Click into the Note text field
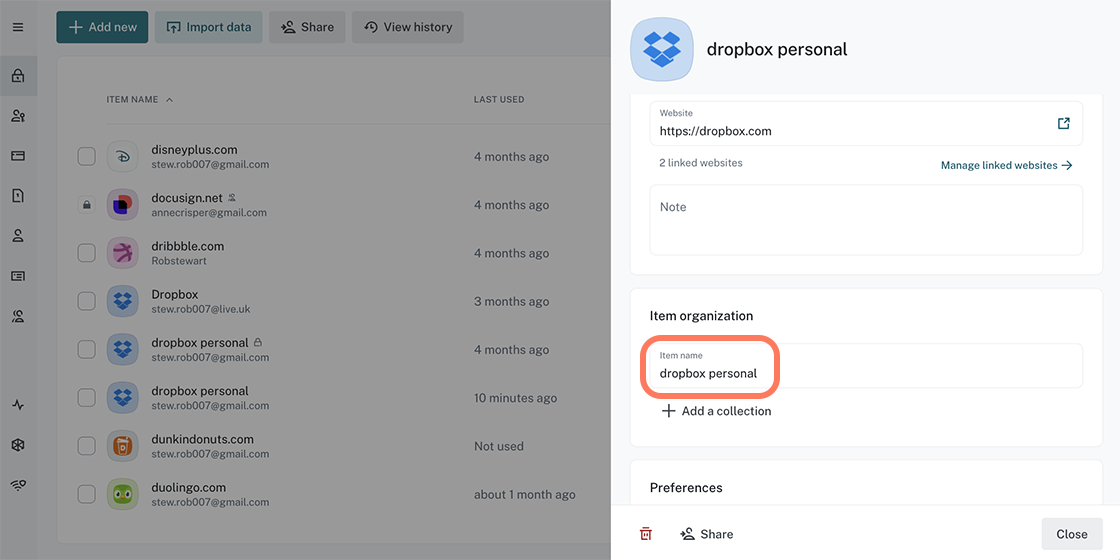1120x560 pixels. [866, 220]
